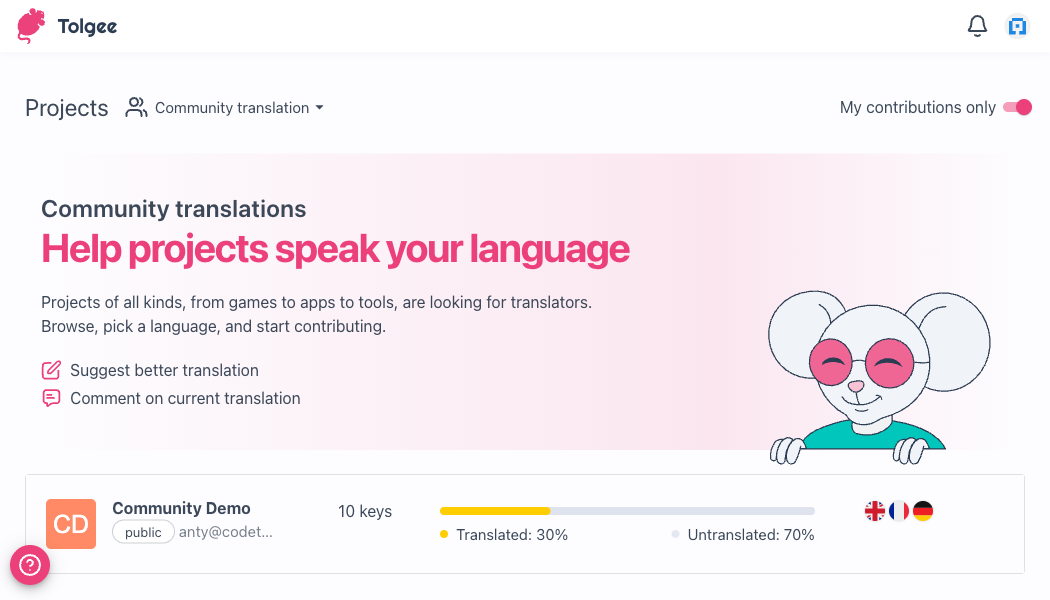Click the French flag language icon
This screenshot has width=1050, height=600.
point(899,511)
